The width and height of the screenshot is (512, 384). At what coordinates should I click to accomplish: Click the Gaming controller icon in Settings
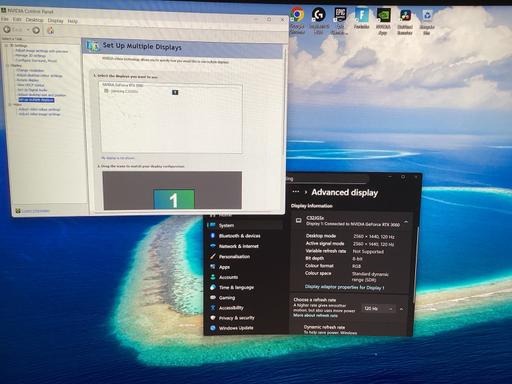pos(213,298)
